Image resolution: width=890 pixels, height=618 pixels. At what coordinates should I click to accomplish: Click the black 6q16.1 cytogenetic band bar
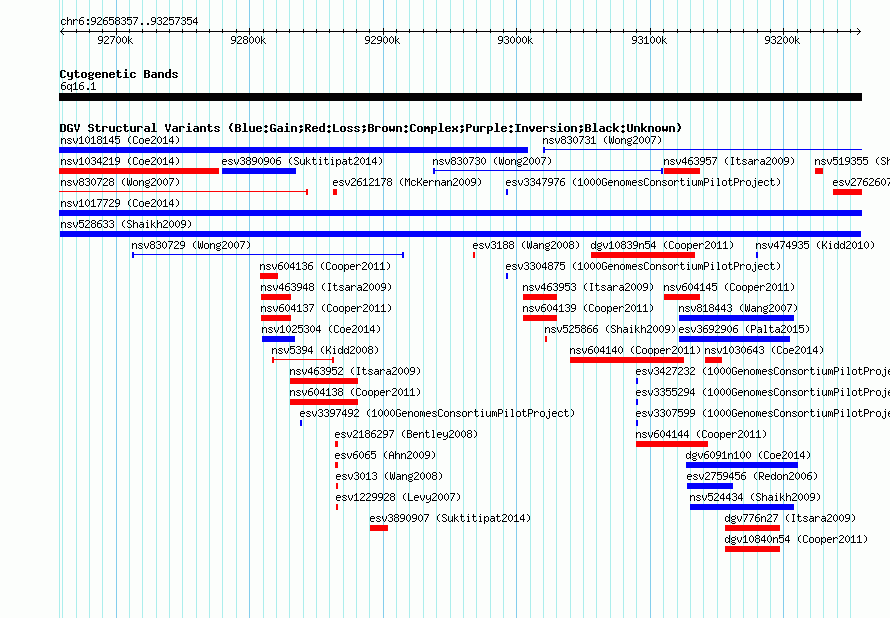460,97
